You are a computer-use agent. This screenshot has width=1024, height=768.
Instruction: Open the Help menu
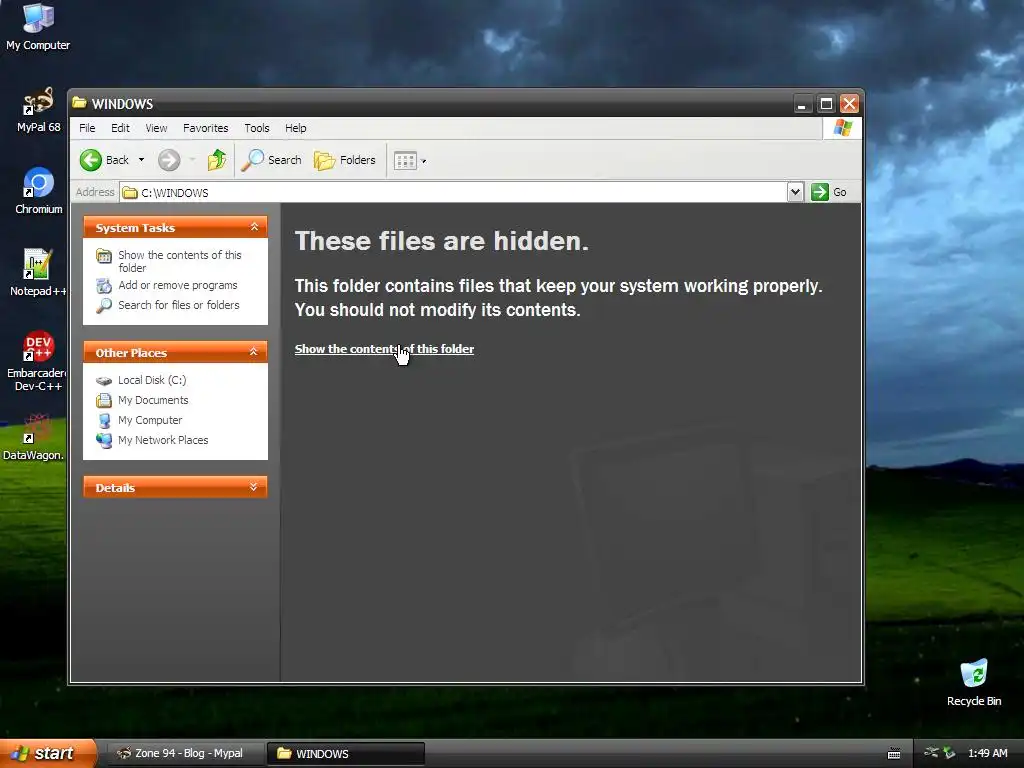(x=295, y=128)
